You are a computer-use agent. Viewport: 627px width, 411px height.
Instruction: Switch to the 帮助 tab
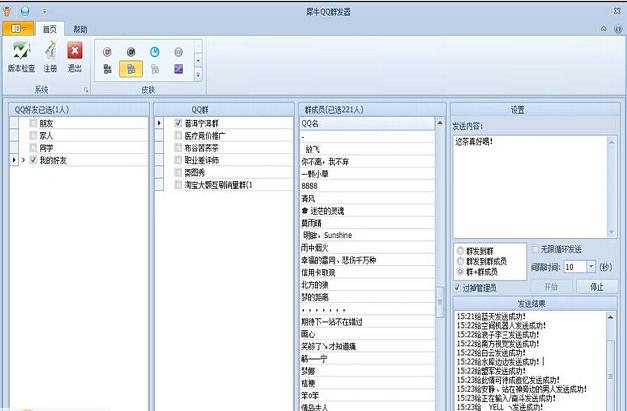click(80, 30)
